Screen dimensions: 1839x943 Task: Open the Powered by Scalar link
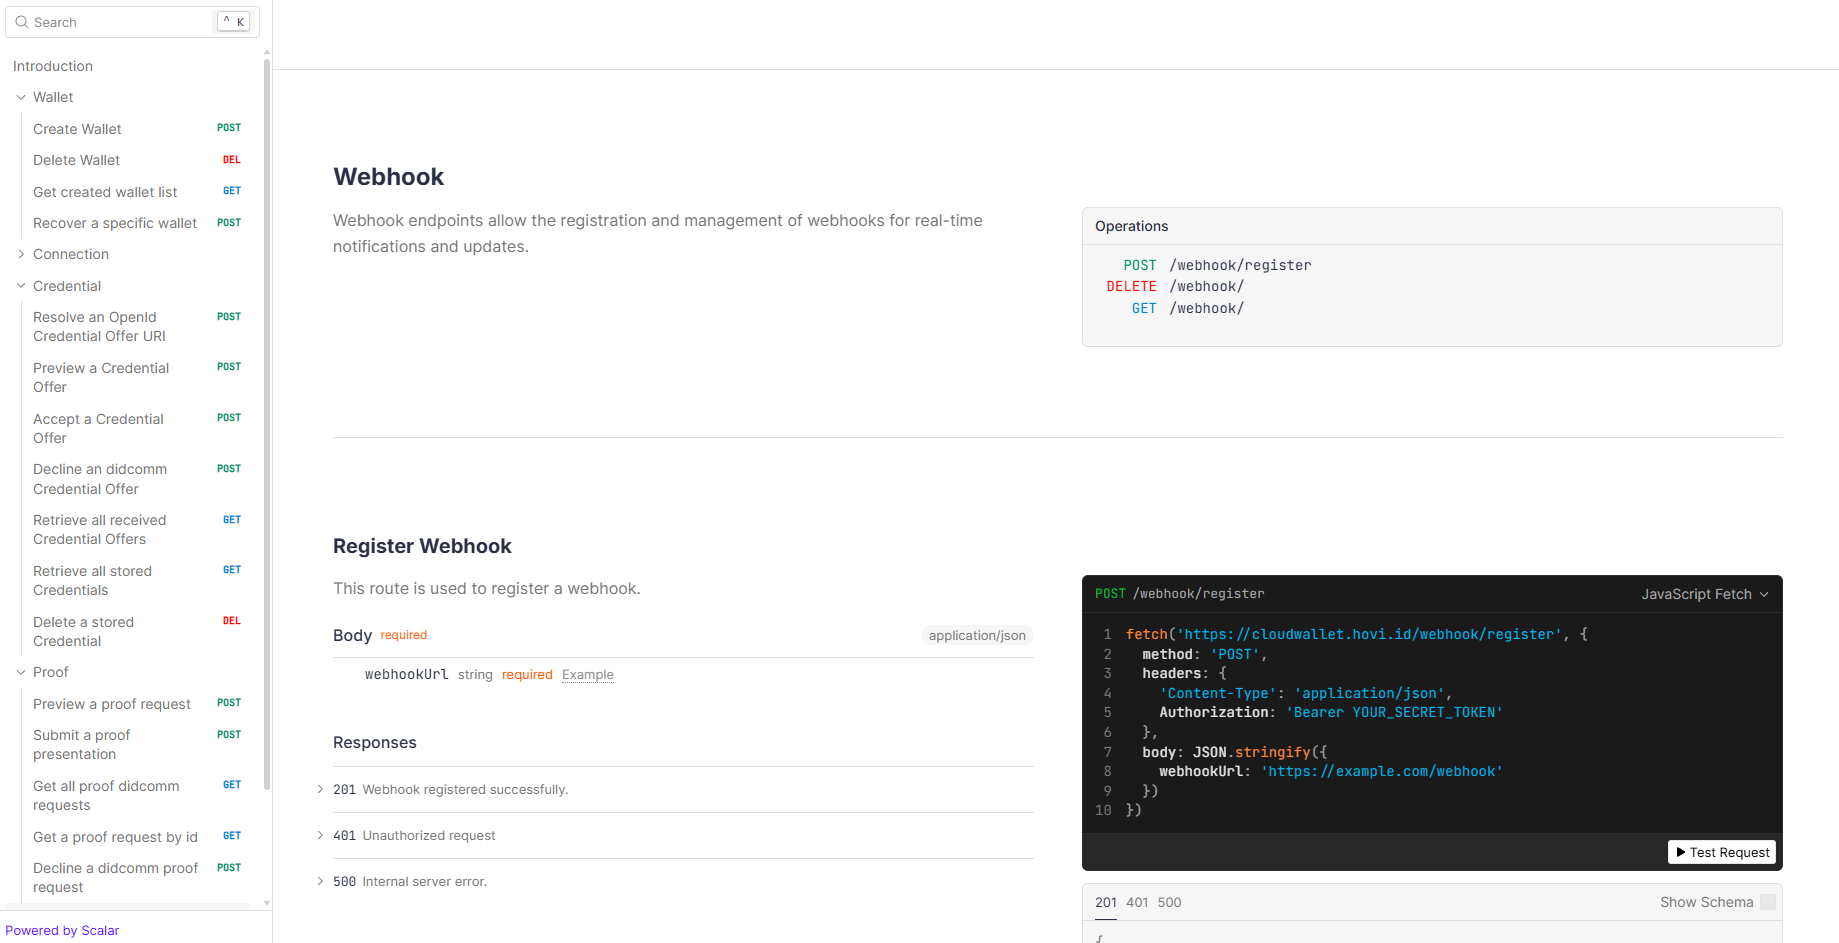tap(62, 930)
